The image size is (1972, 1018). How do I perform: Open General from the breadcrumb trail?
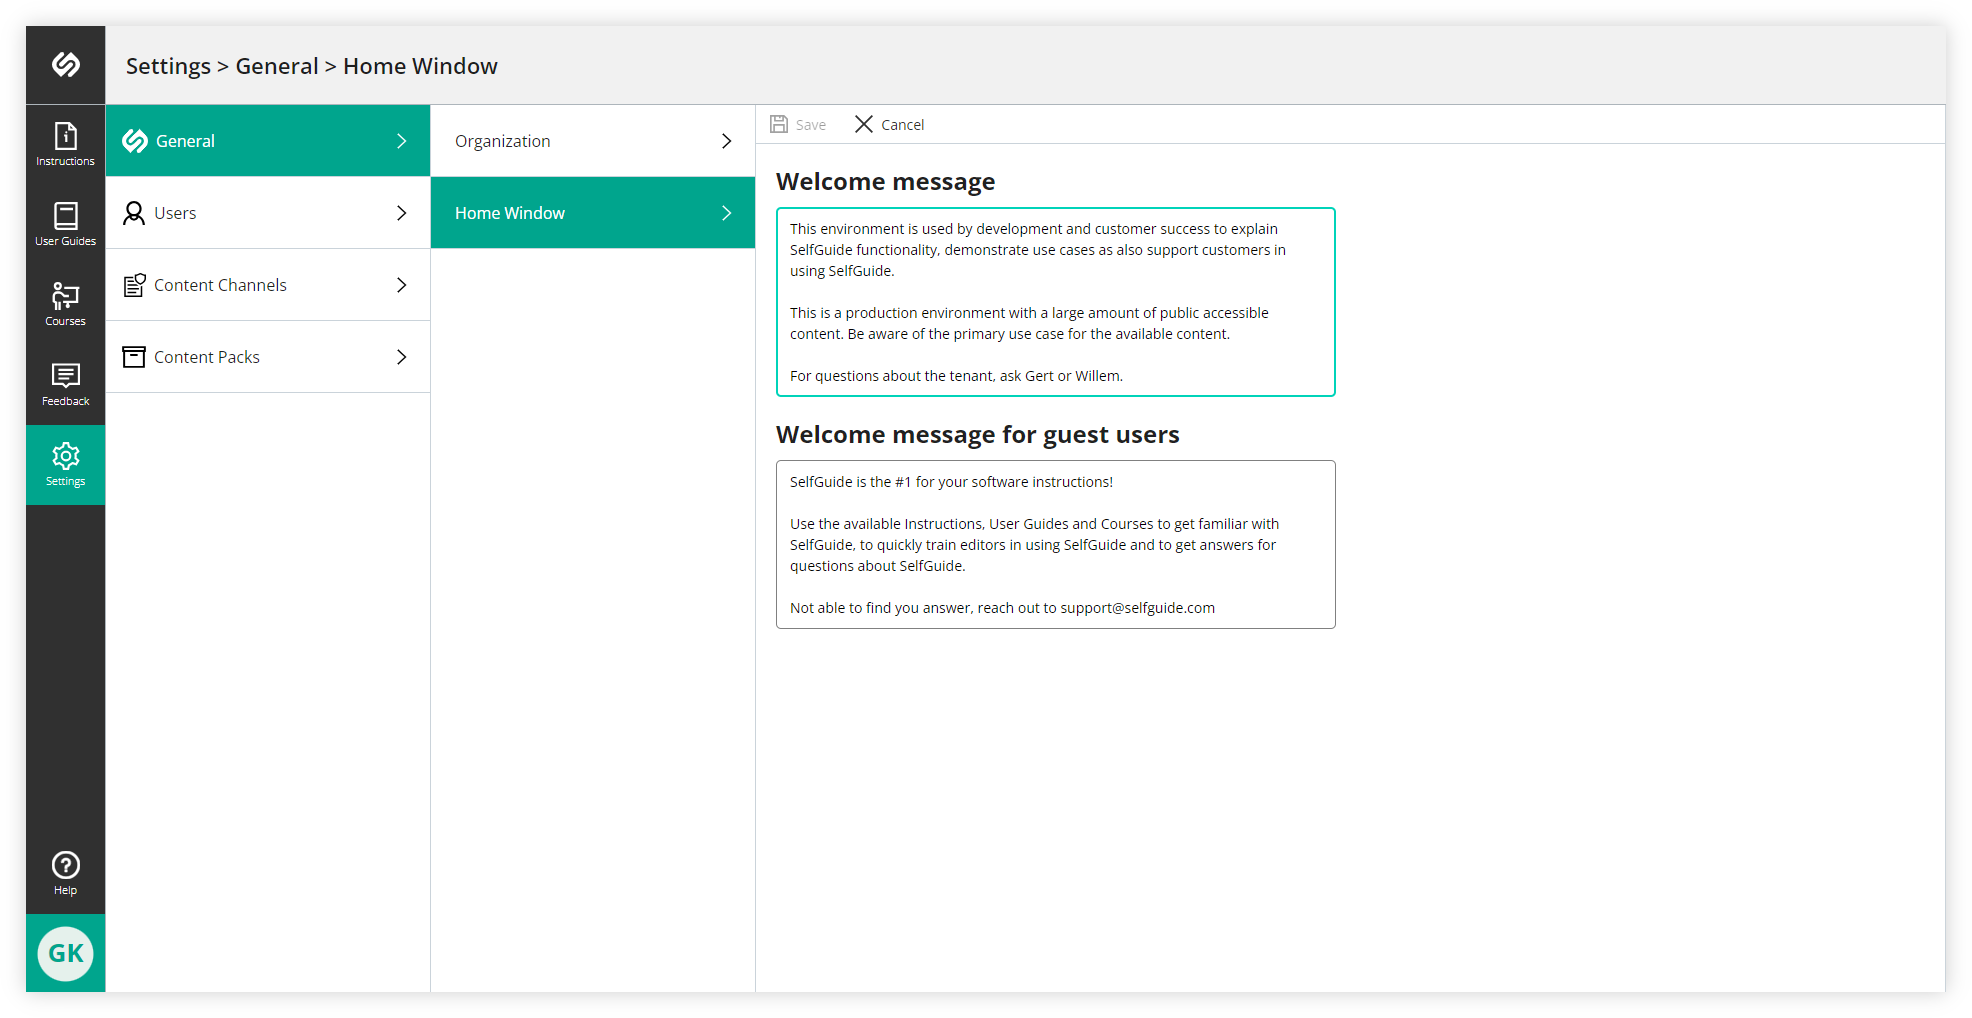277,65
